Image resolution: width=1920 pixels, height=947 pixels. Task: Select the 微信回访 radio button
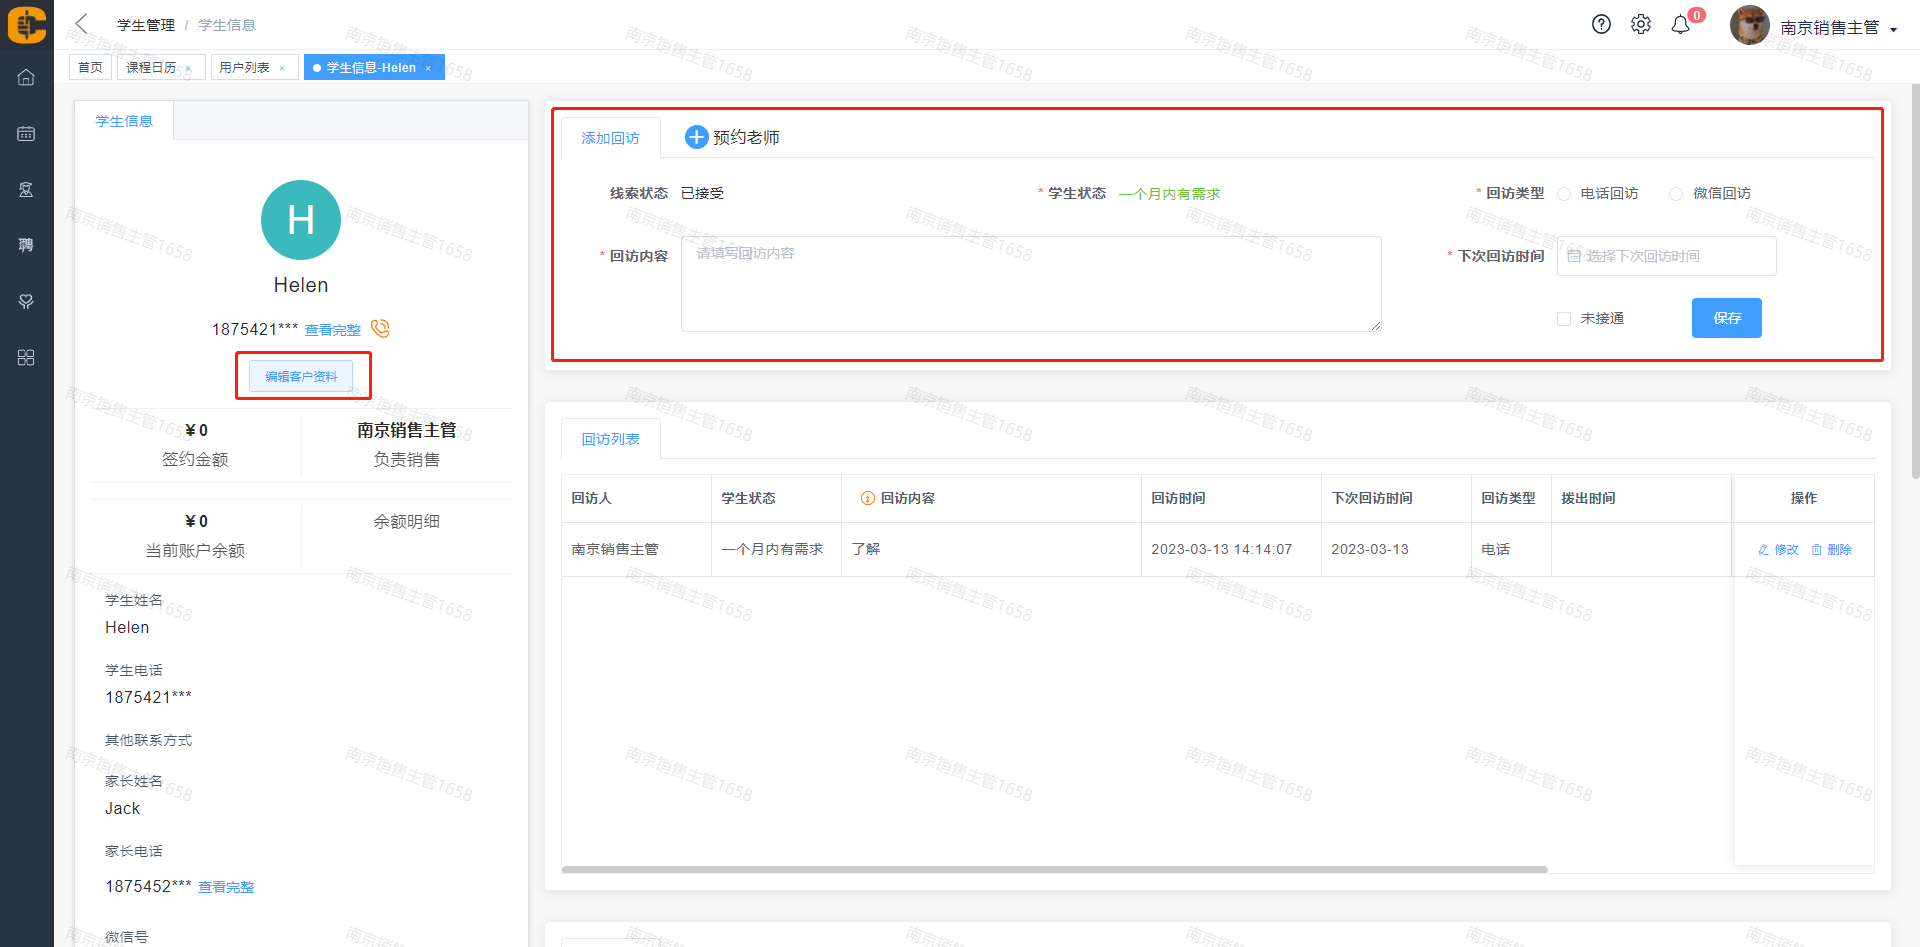(x=1676, y=194)
